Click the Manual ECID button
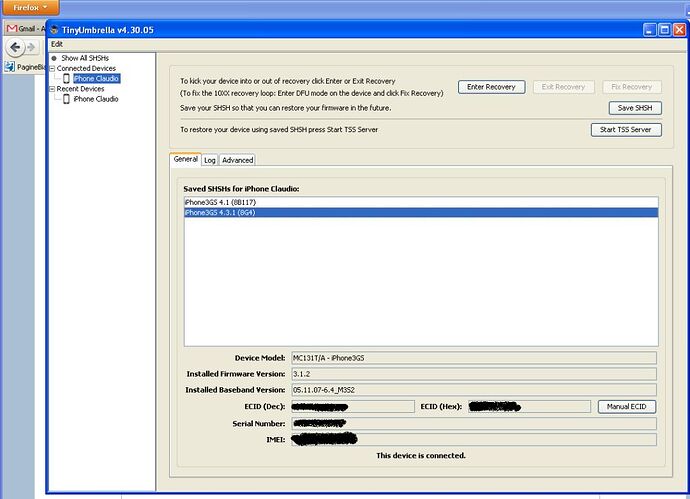The width and height of the screenshot is (690, 499). 627,407
